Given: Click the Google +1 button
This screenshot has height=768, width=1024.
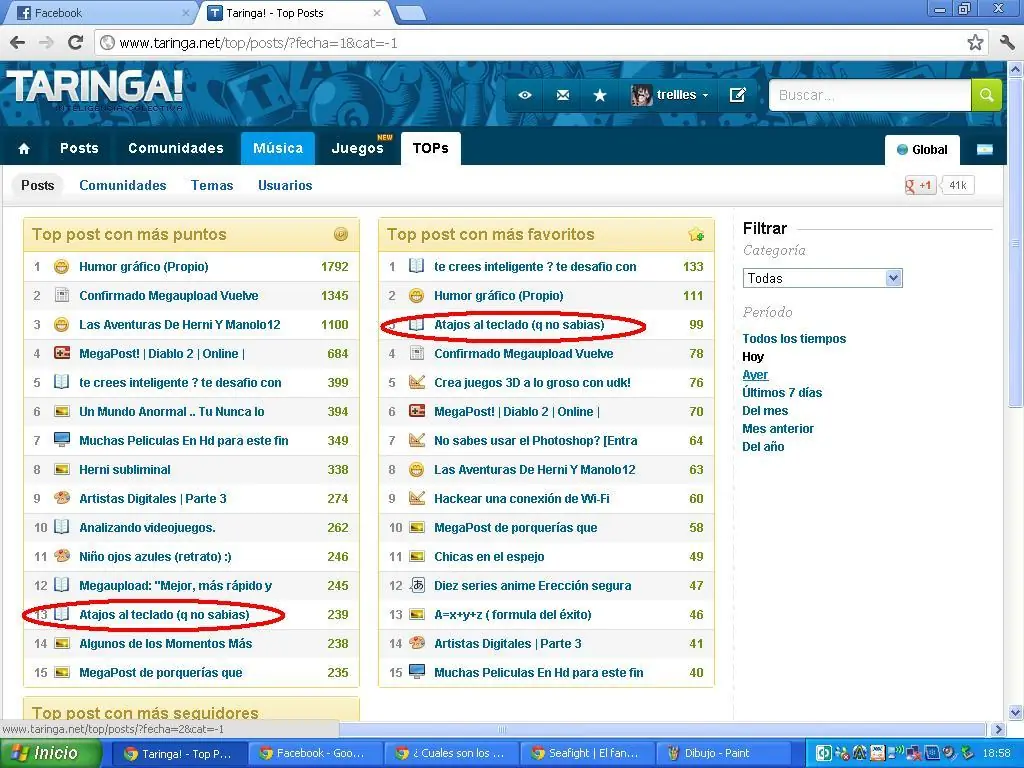Looking at the screenshot, I should 920,185.
